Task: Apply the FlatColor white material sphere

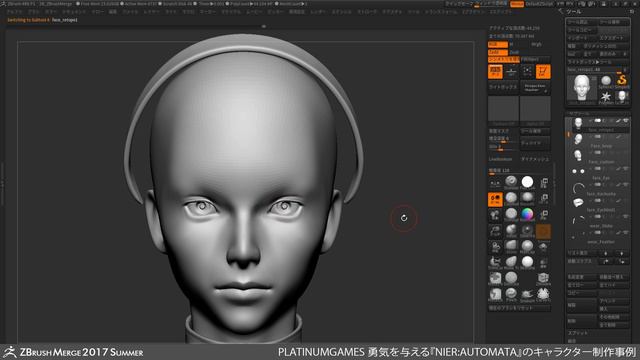Action: coord(527,182)
